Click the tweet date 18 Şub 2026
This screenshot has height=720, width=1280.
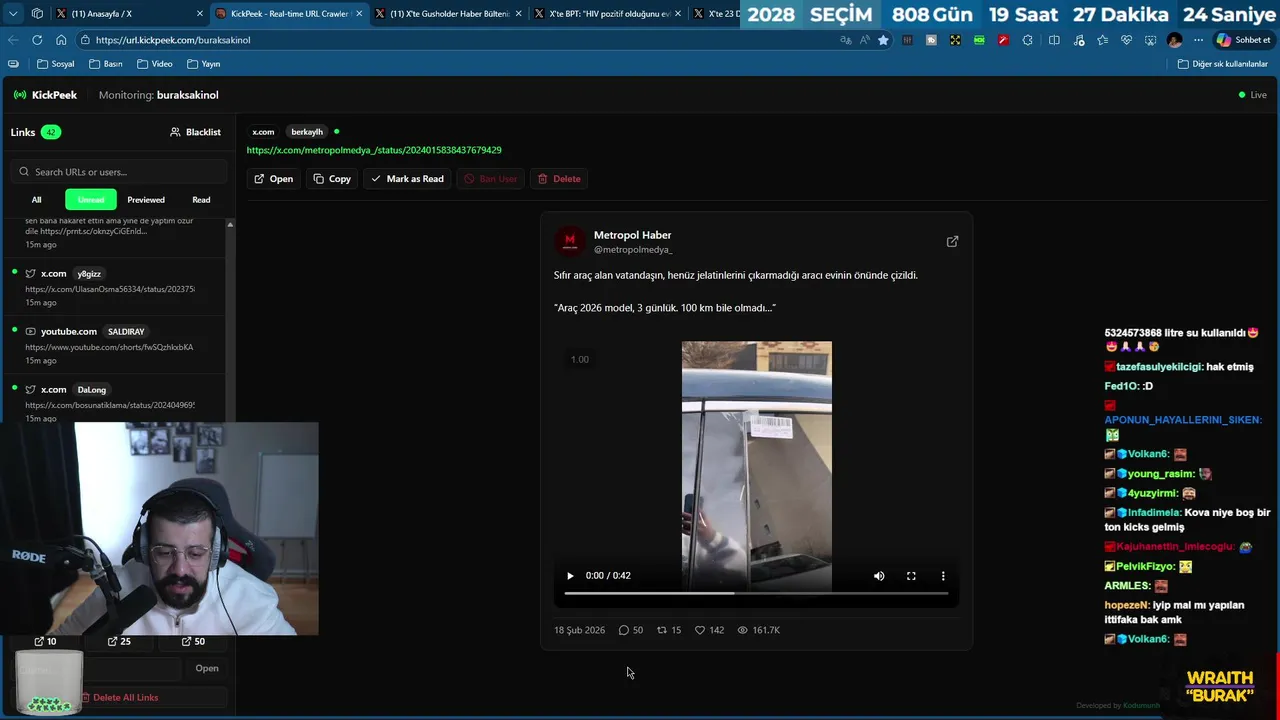(579, 630)
